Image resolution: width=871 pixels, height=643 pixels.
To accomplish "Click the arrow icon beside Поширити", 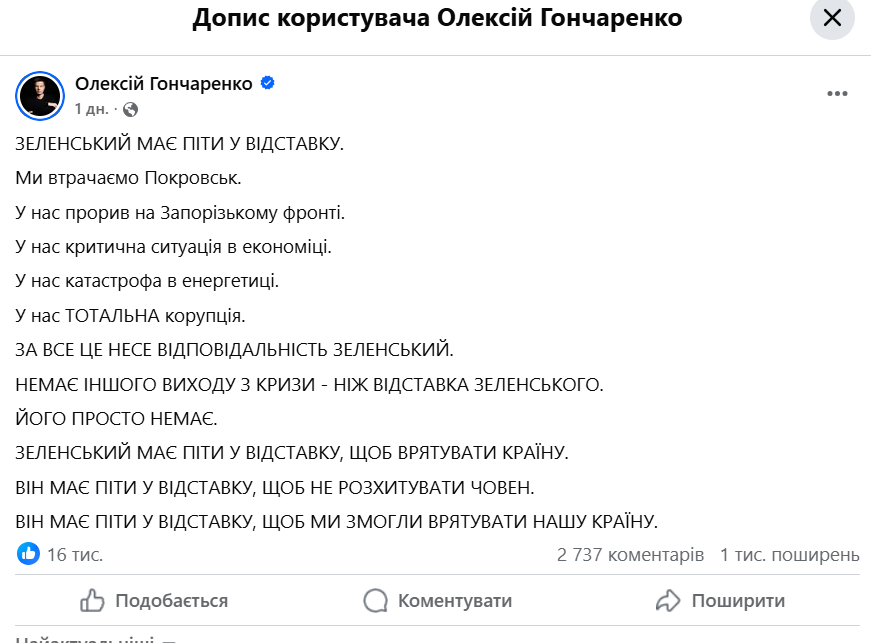I will coord(668,601).
